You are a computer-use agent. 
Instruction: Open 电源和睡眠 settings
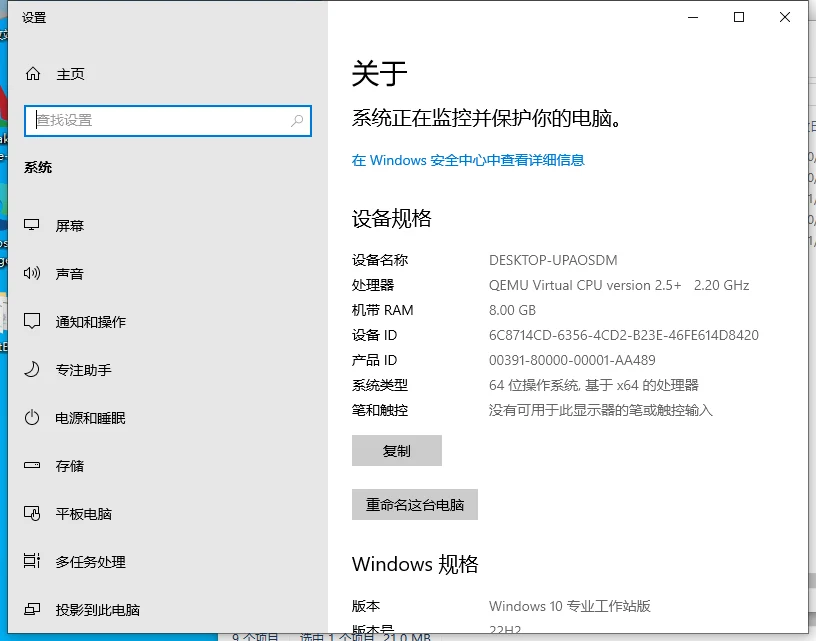coord(91,418)
